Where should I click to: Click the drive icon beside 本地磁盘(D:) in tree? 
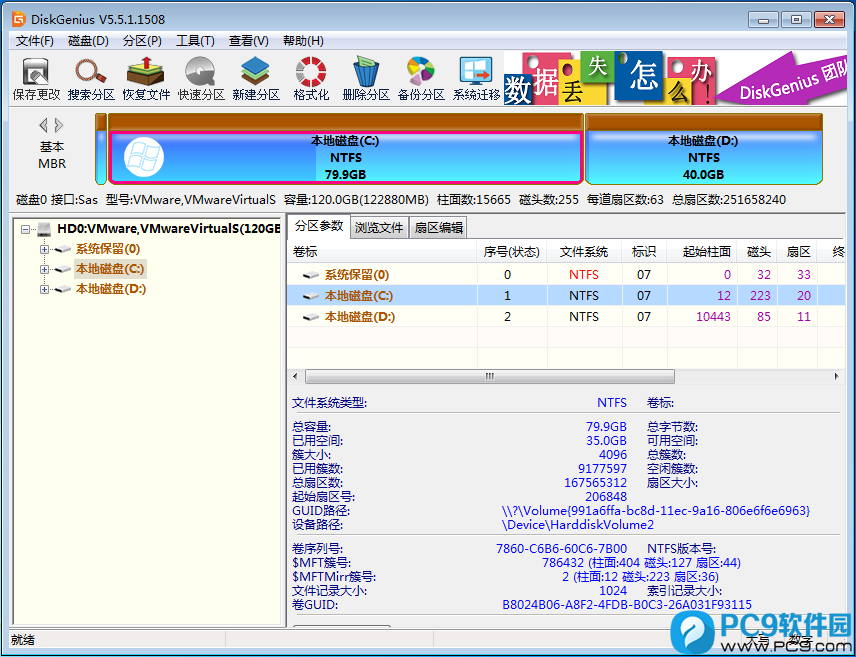(x=63, y=289)
